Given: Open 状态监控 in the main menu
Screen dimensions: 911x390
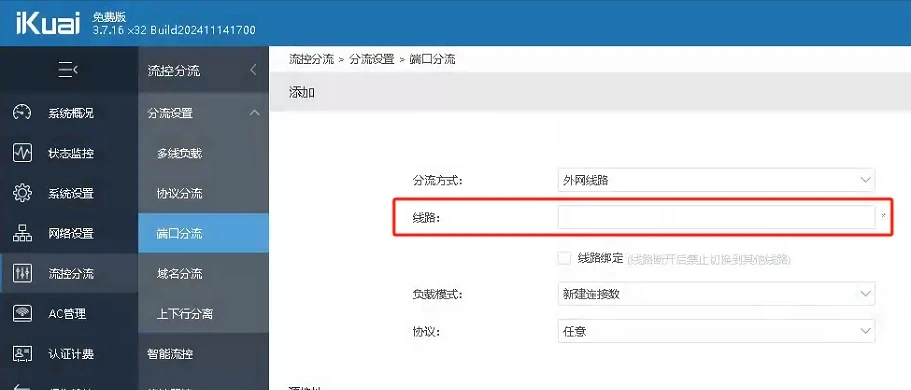Looking at the screenshot, I should click(69, 153).
